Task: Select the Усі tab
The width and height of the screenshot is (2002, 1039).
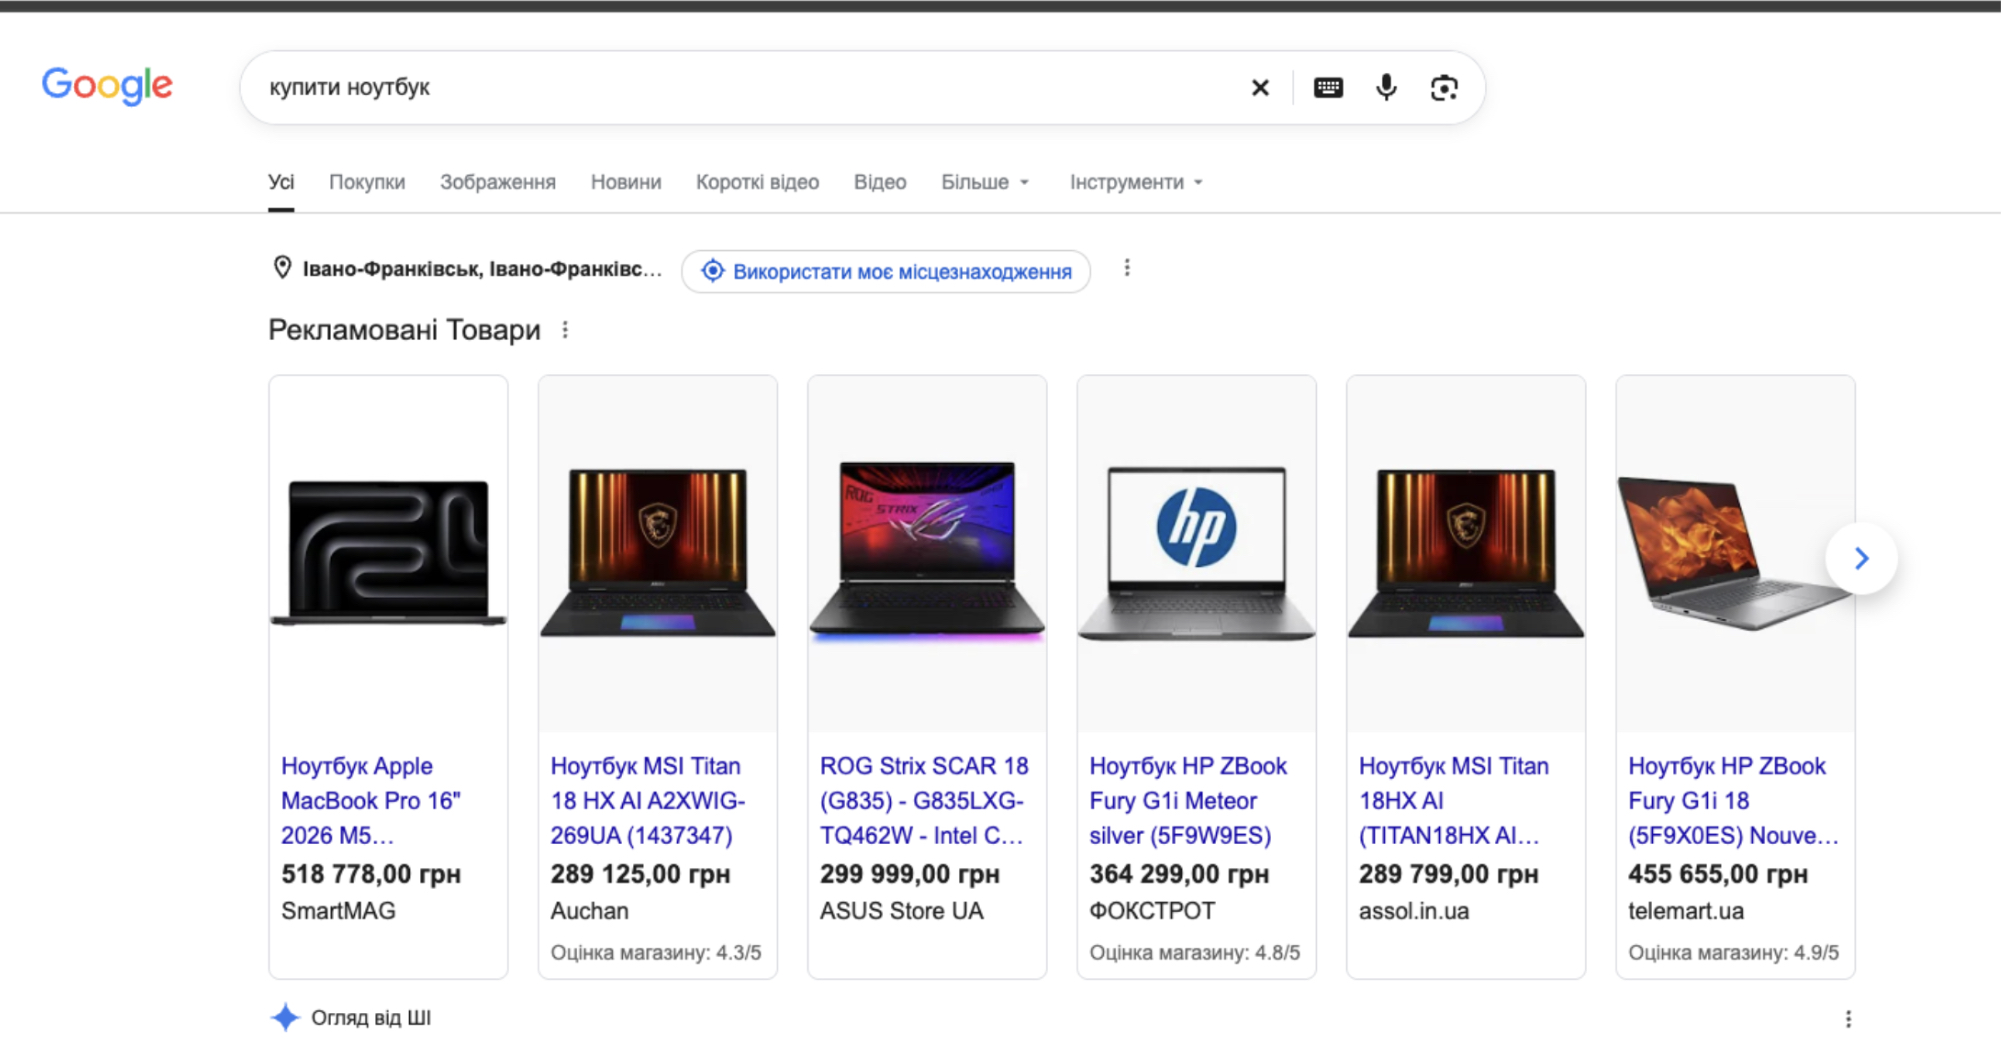Action: (x=281, y=182)
